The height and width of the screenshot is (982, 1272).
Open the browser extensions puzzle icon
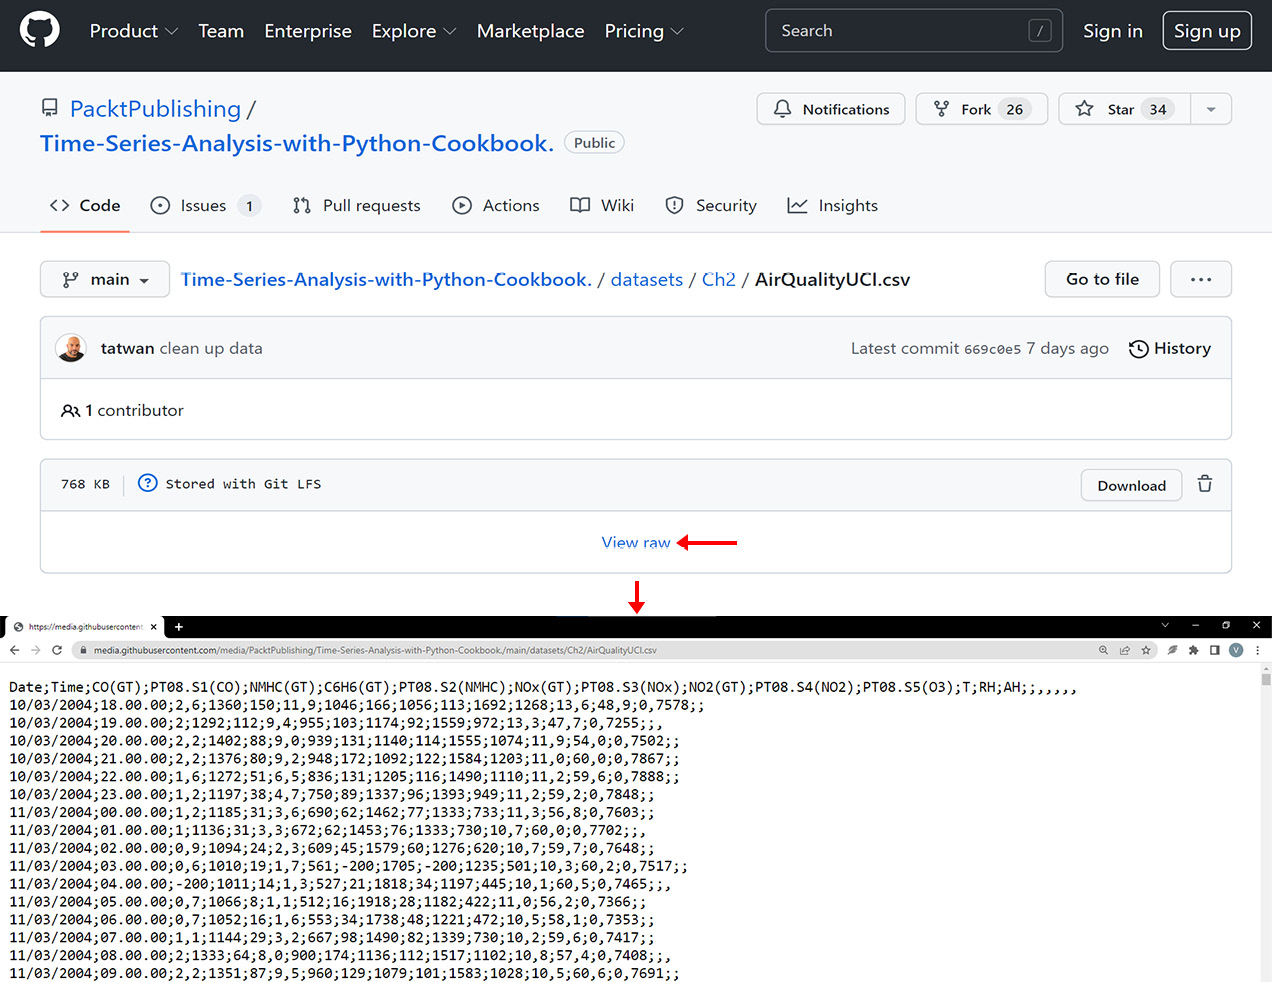click(x=1193, y=650)
